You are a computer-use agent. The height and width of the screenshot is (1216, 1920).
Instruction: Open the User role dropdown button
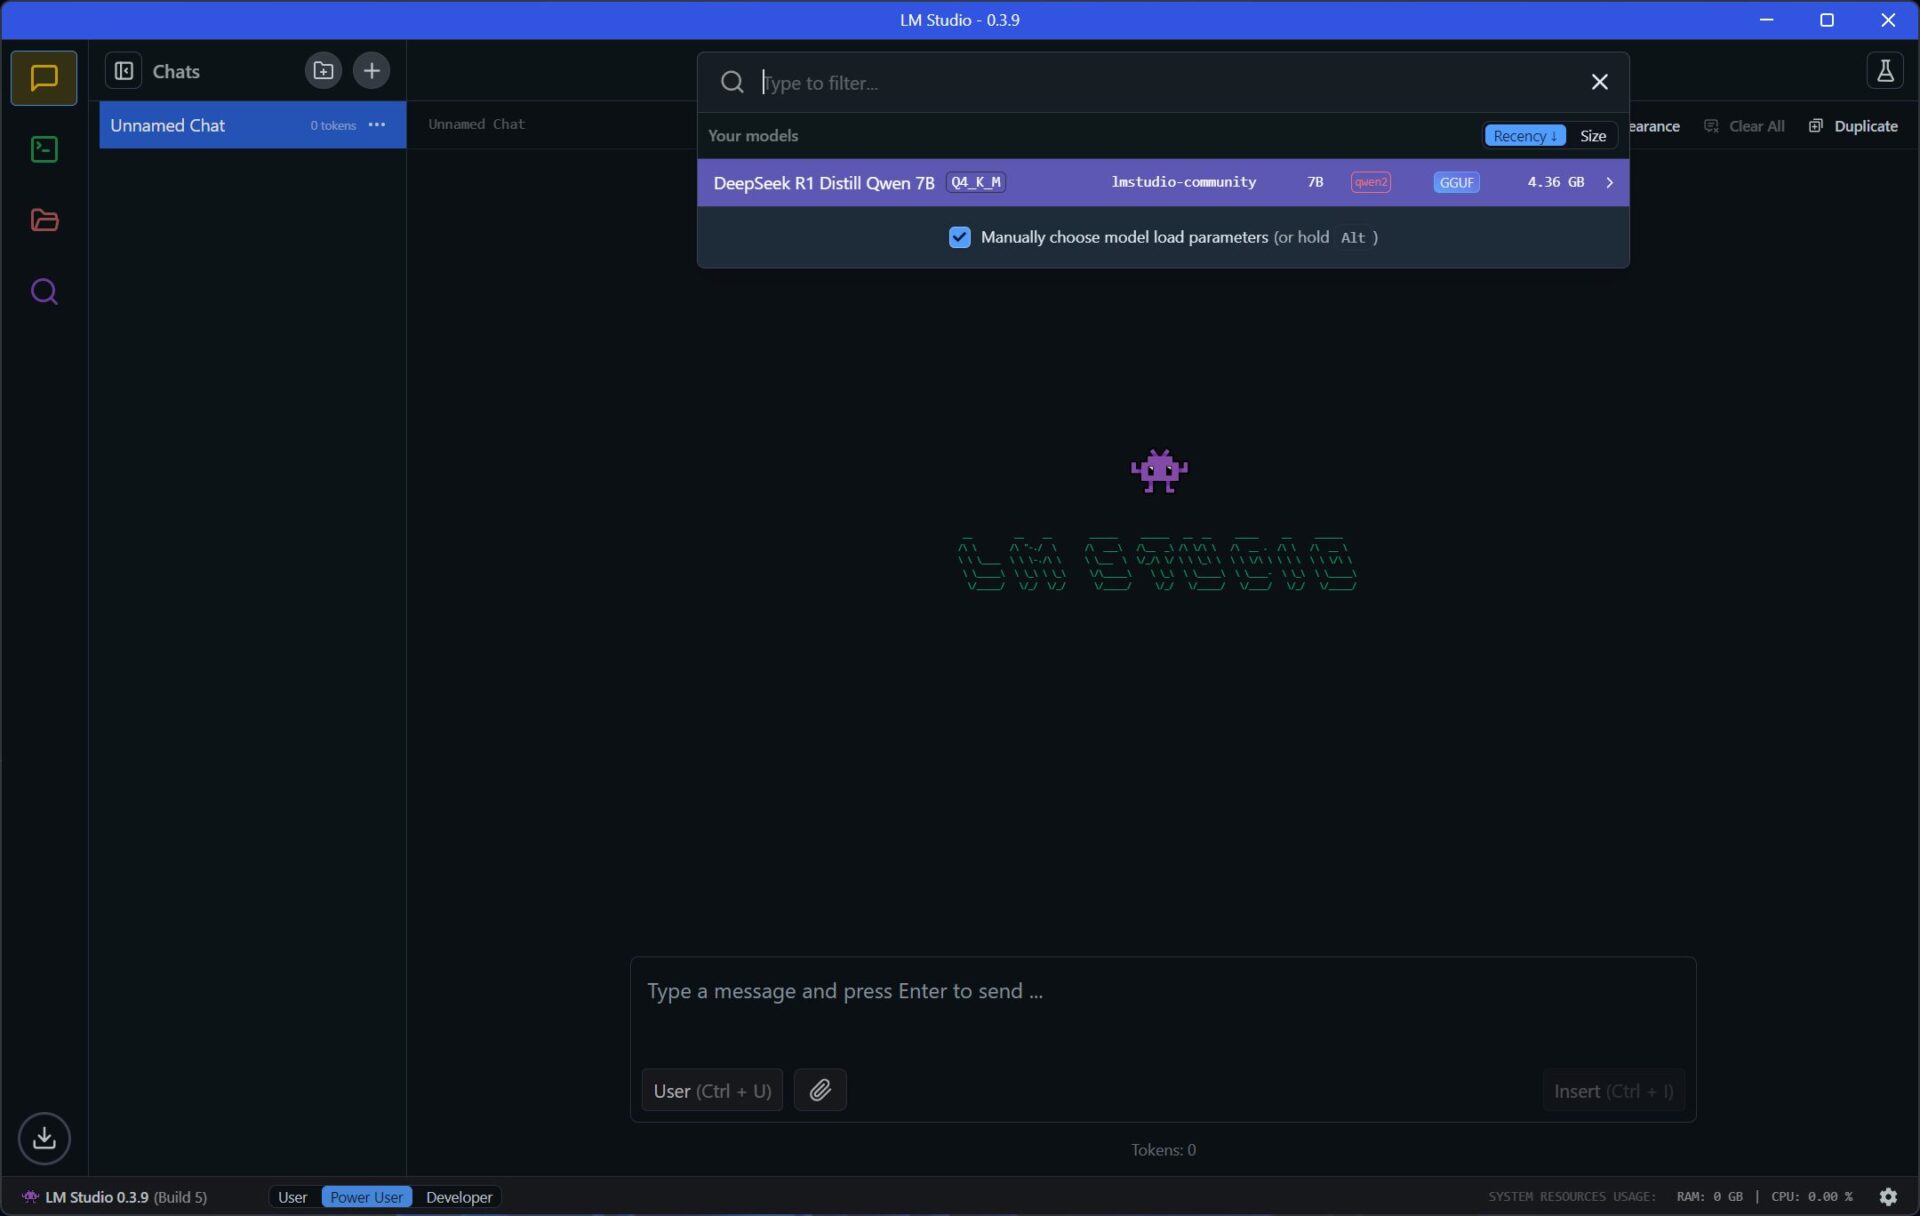click(712, 1090)
